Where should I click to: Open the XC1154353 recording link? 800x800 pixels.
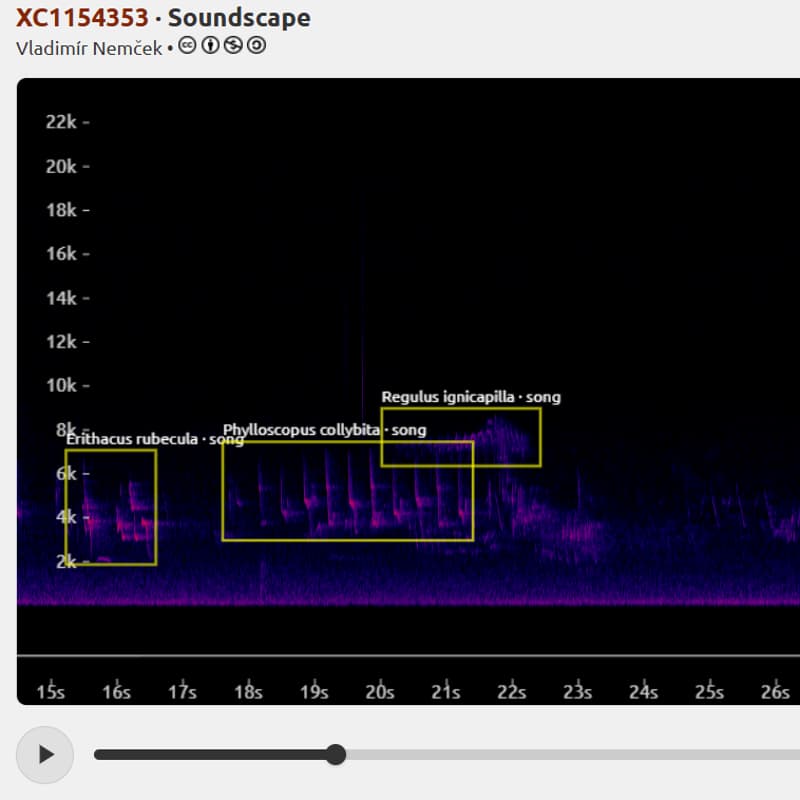82,18
